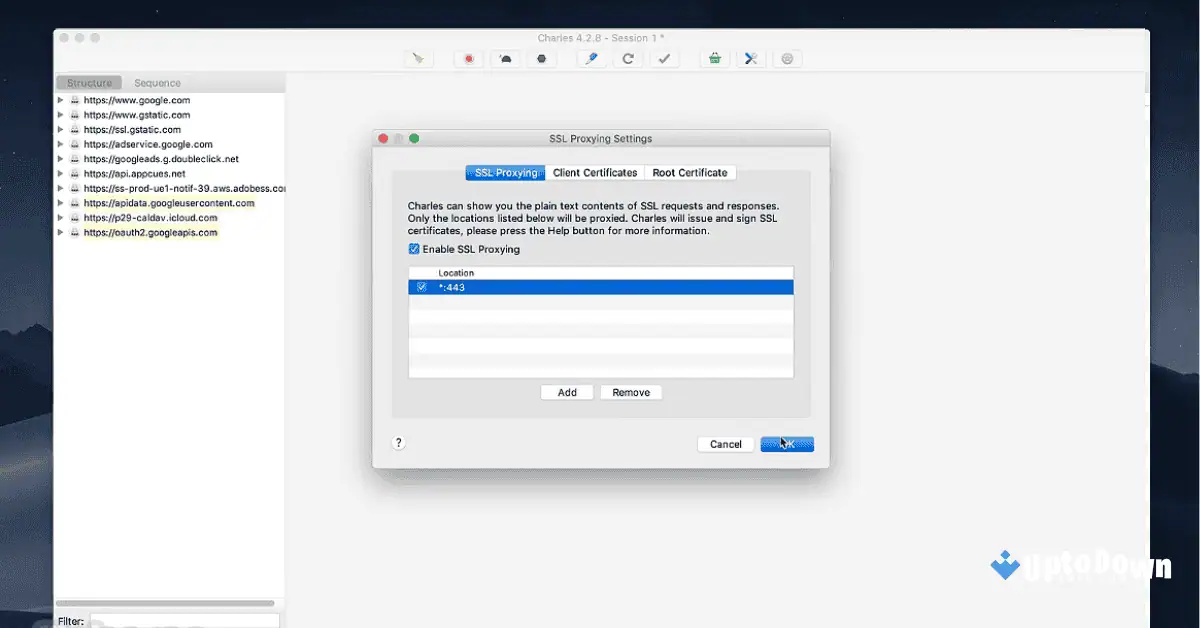Click the Add button to add a location
1200x628 pixels.
pos(567,392)
